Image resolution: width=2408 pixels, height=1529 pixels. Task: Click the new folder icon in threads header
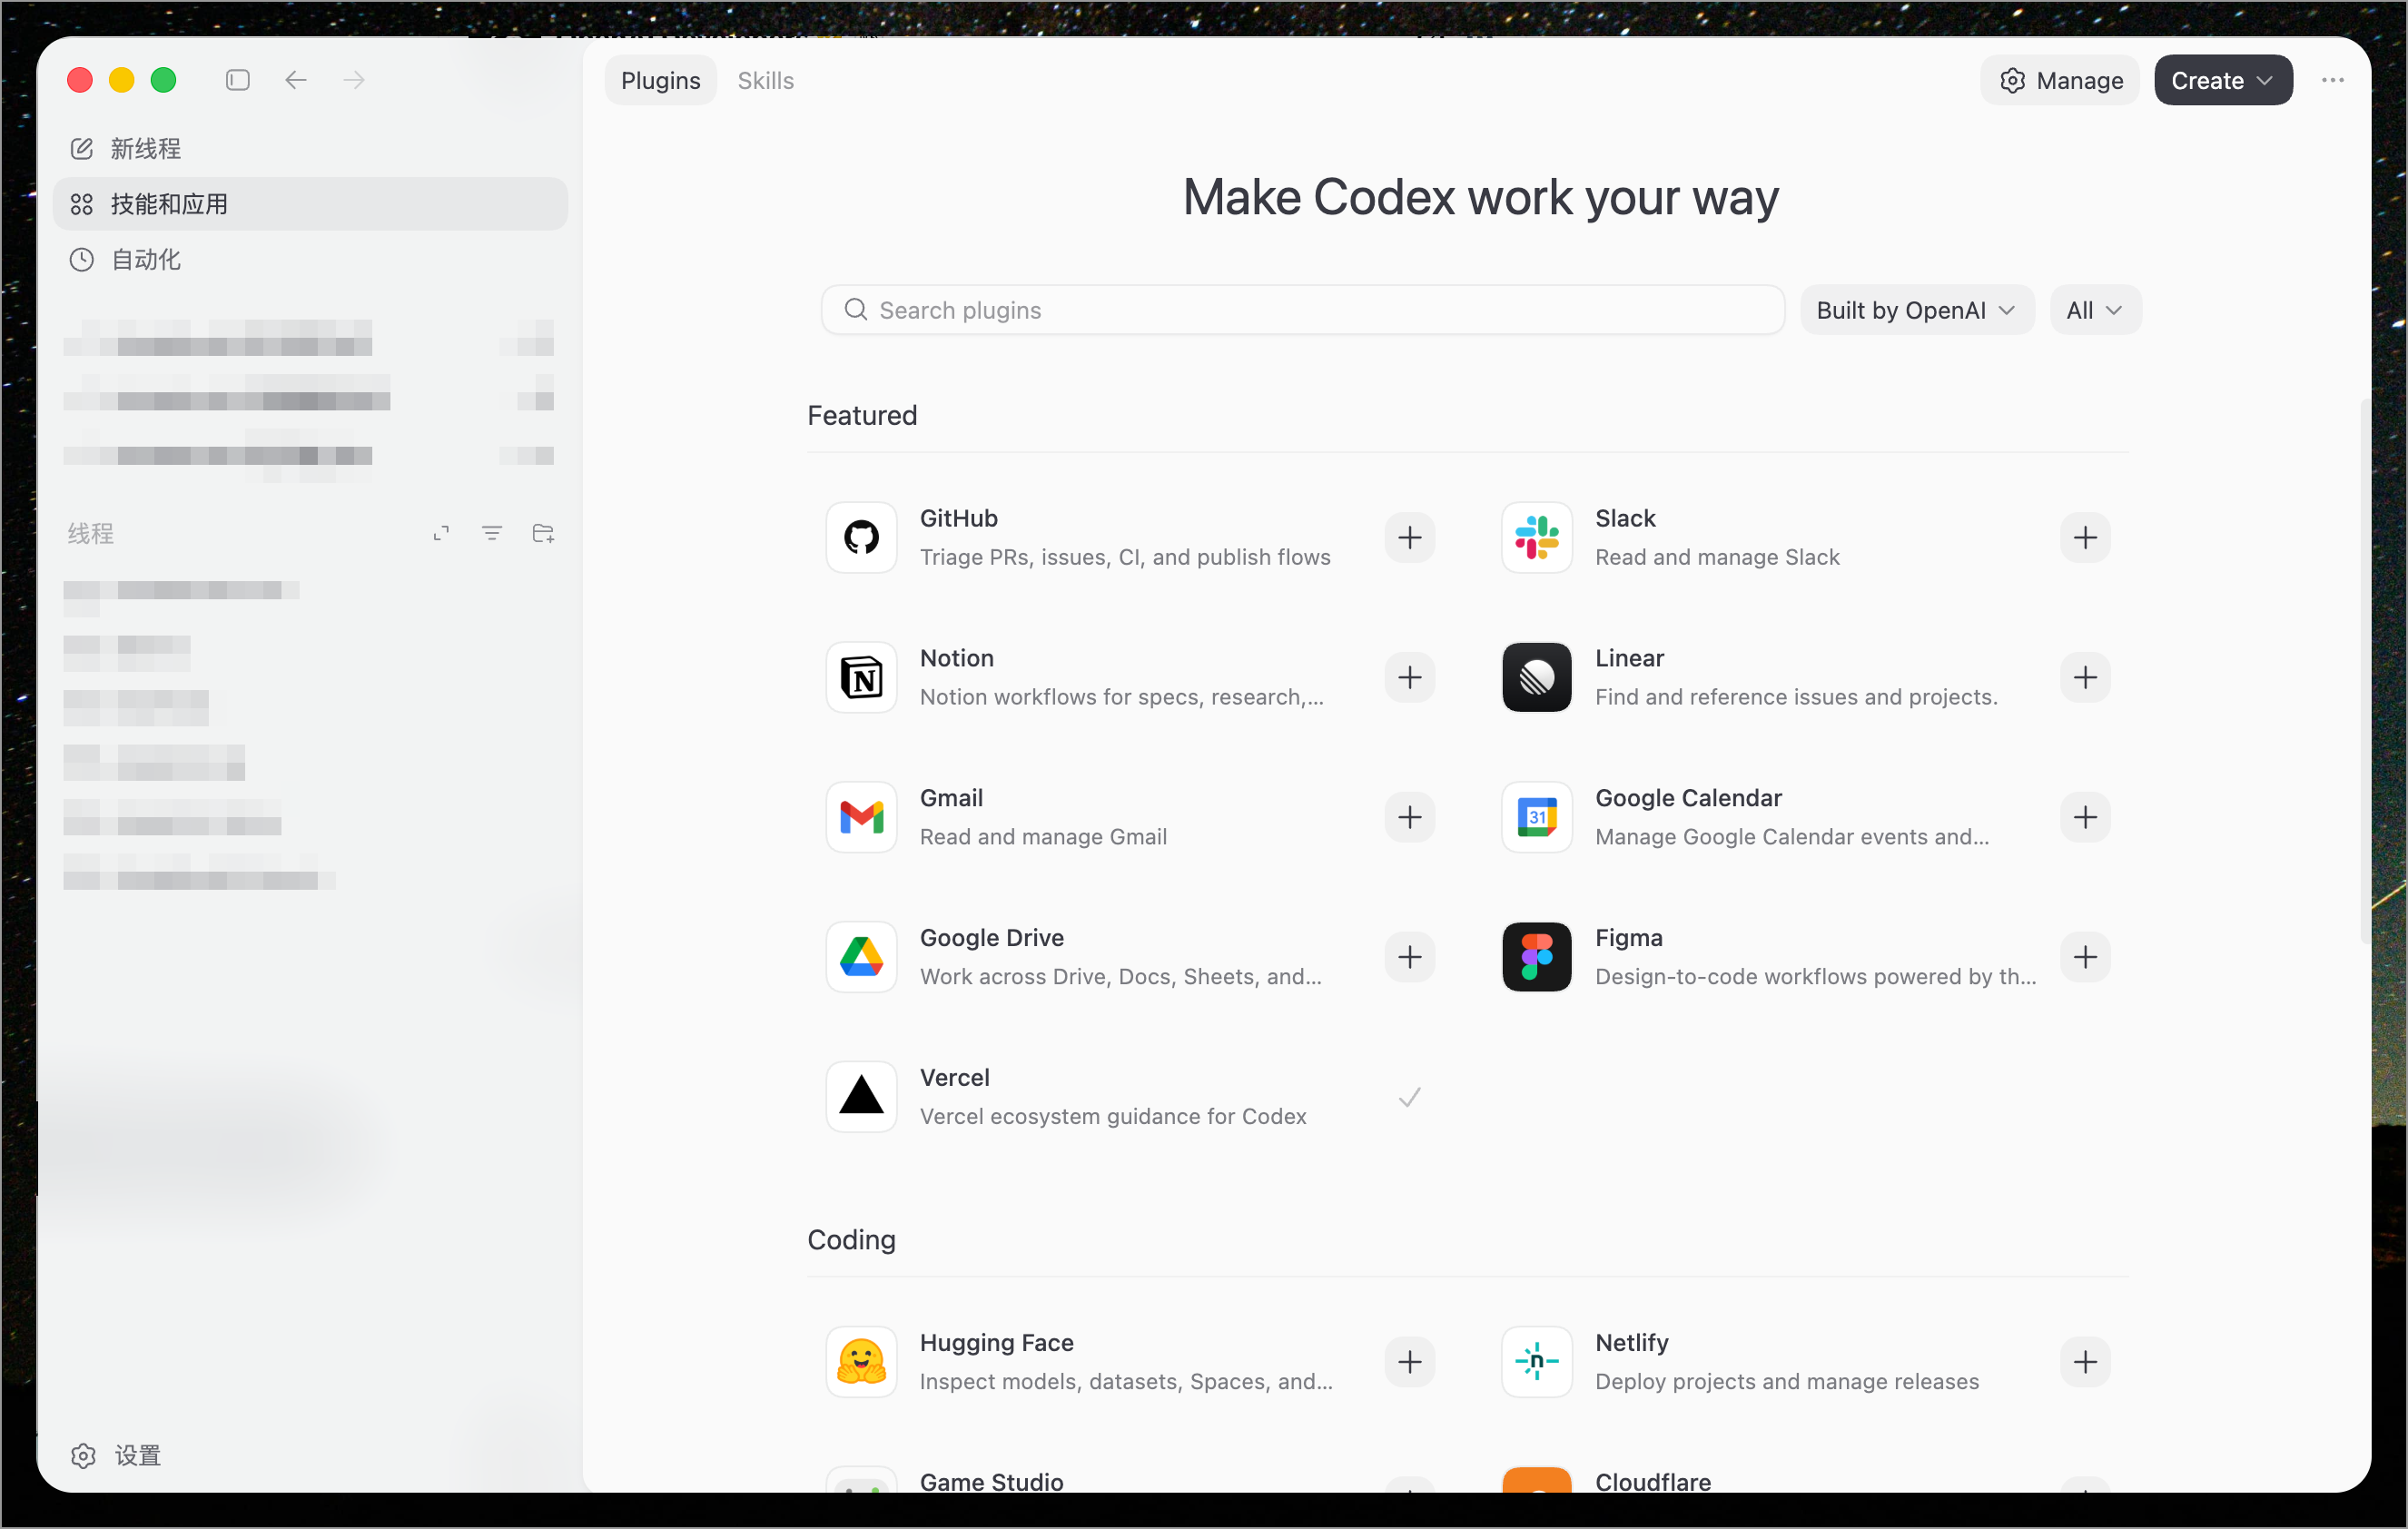[543, 533]
